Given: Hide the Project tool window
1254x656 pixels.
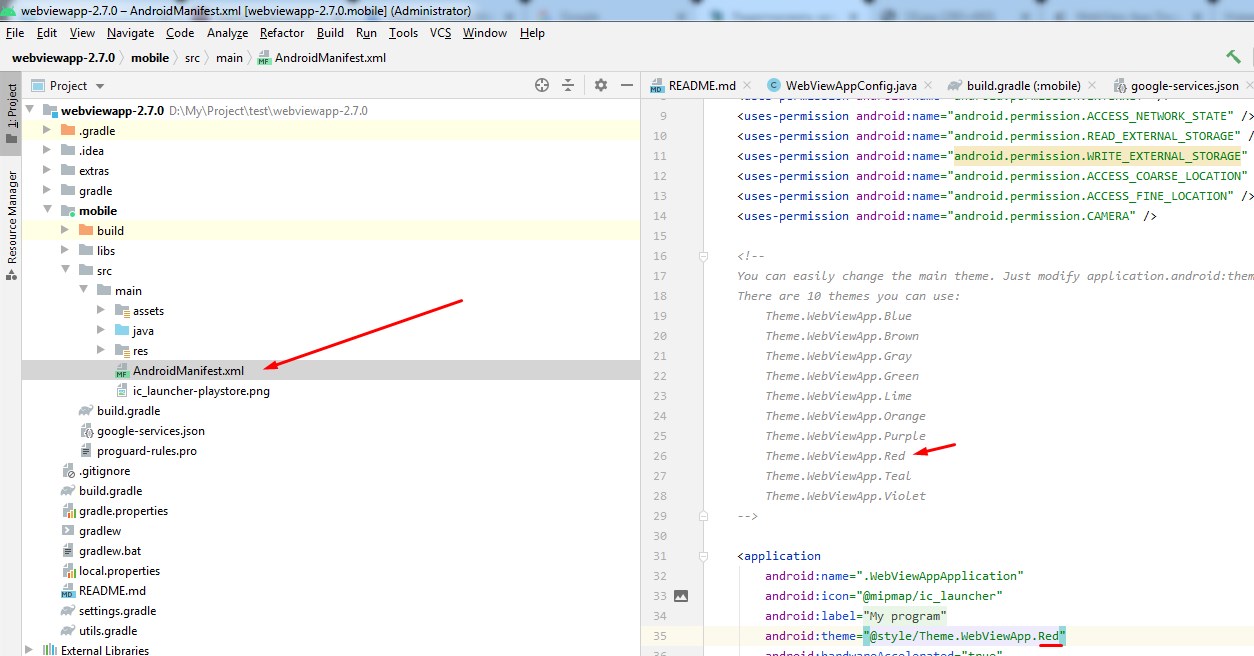Looking at the screenshot, I should coord(626,85).
